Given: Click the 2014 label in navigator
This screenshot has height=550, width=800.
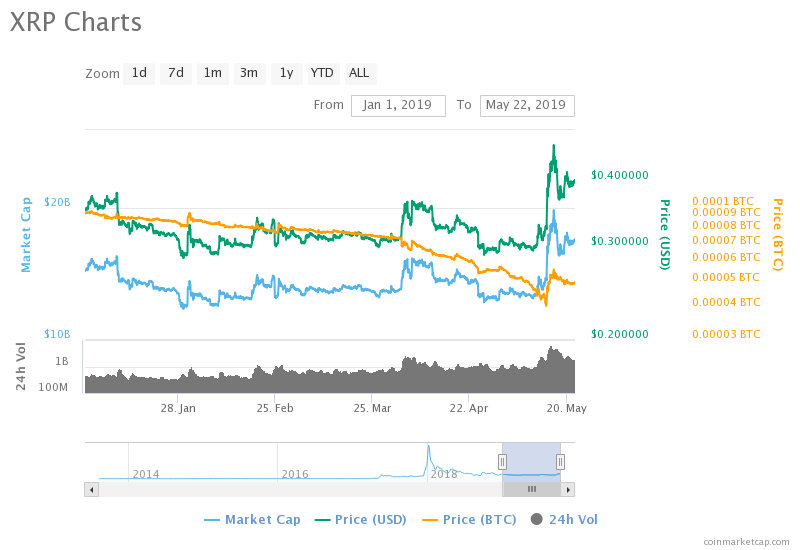Looking at the screenshot, I should click(x=146, y=474).
